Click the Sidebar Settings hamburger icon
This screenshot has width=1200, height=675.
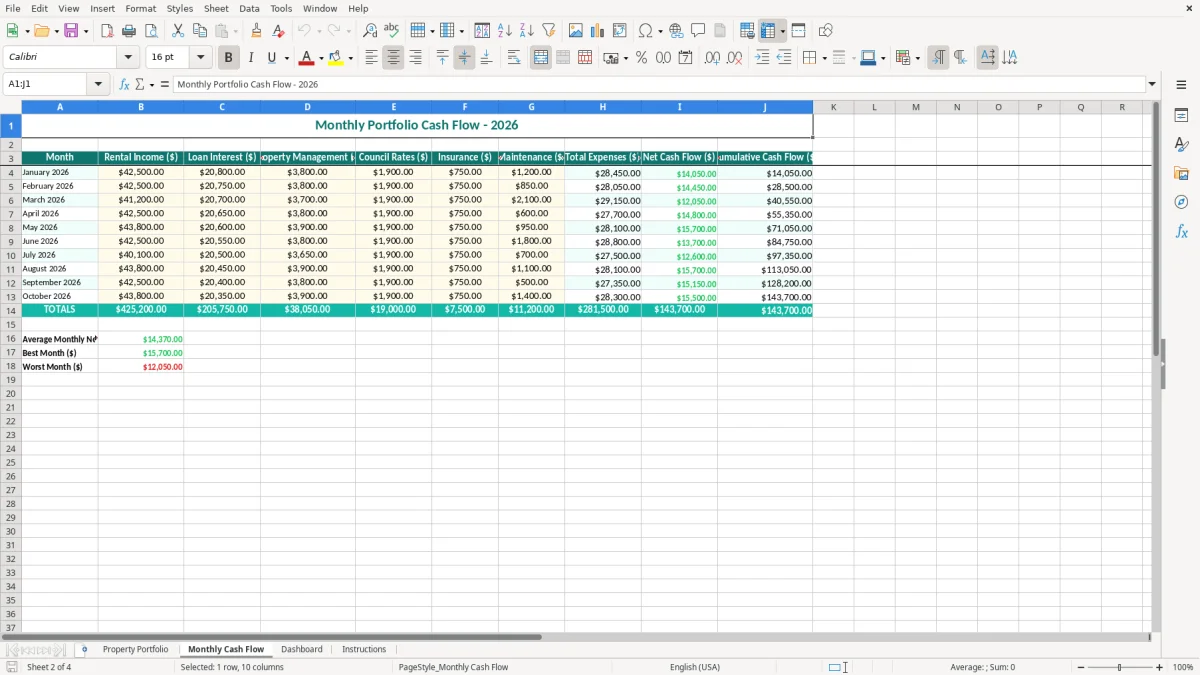[x=1181, y=85]
